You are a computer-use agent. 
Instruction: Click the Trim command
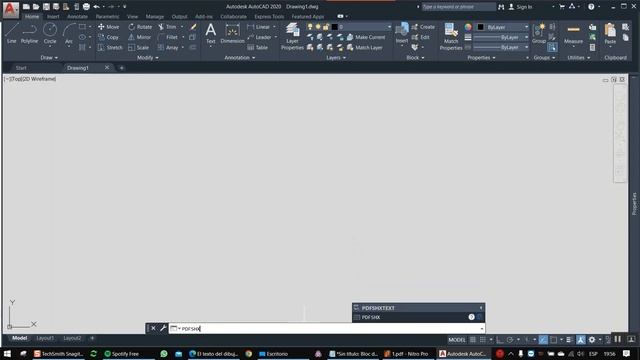pos(167,27)
